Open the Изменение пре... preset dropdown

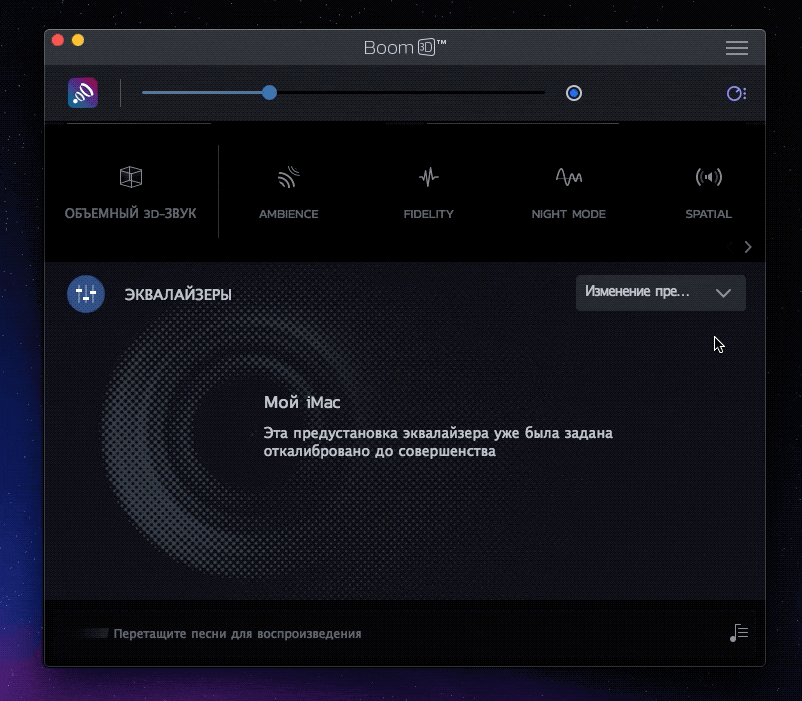(x=661, y=293)
